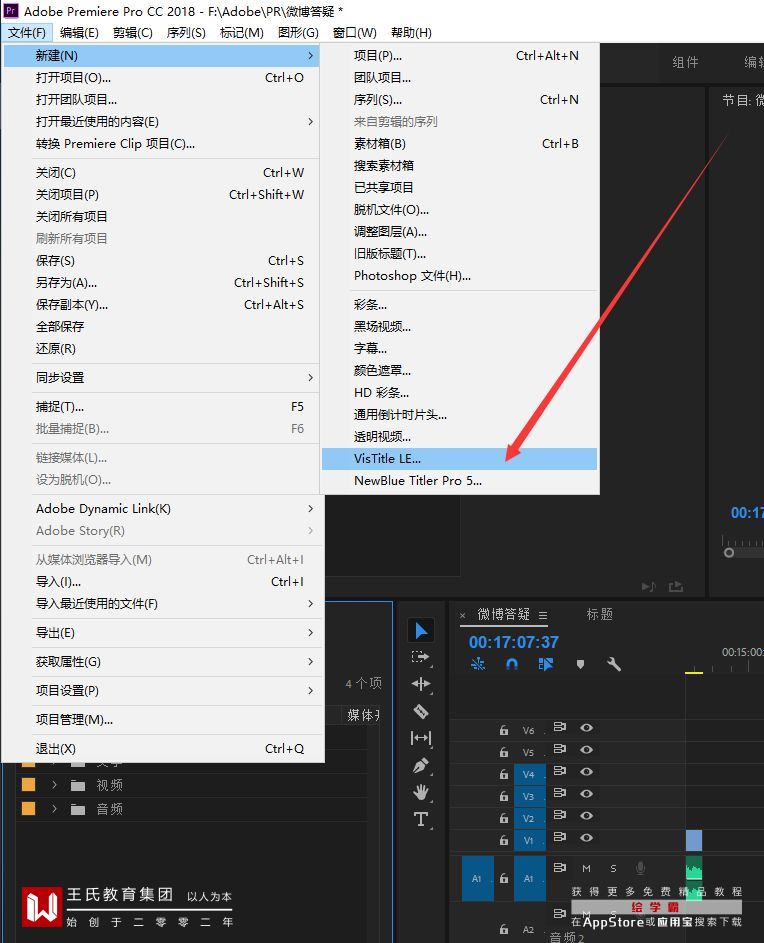Expand Adobe Dynamic Link(K) submenu arrow
This screenshot has height=943, width=764.
tap(310, 509)
